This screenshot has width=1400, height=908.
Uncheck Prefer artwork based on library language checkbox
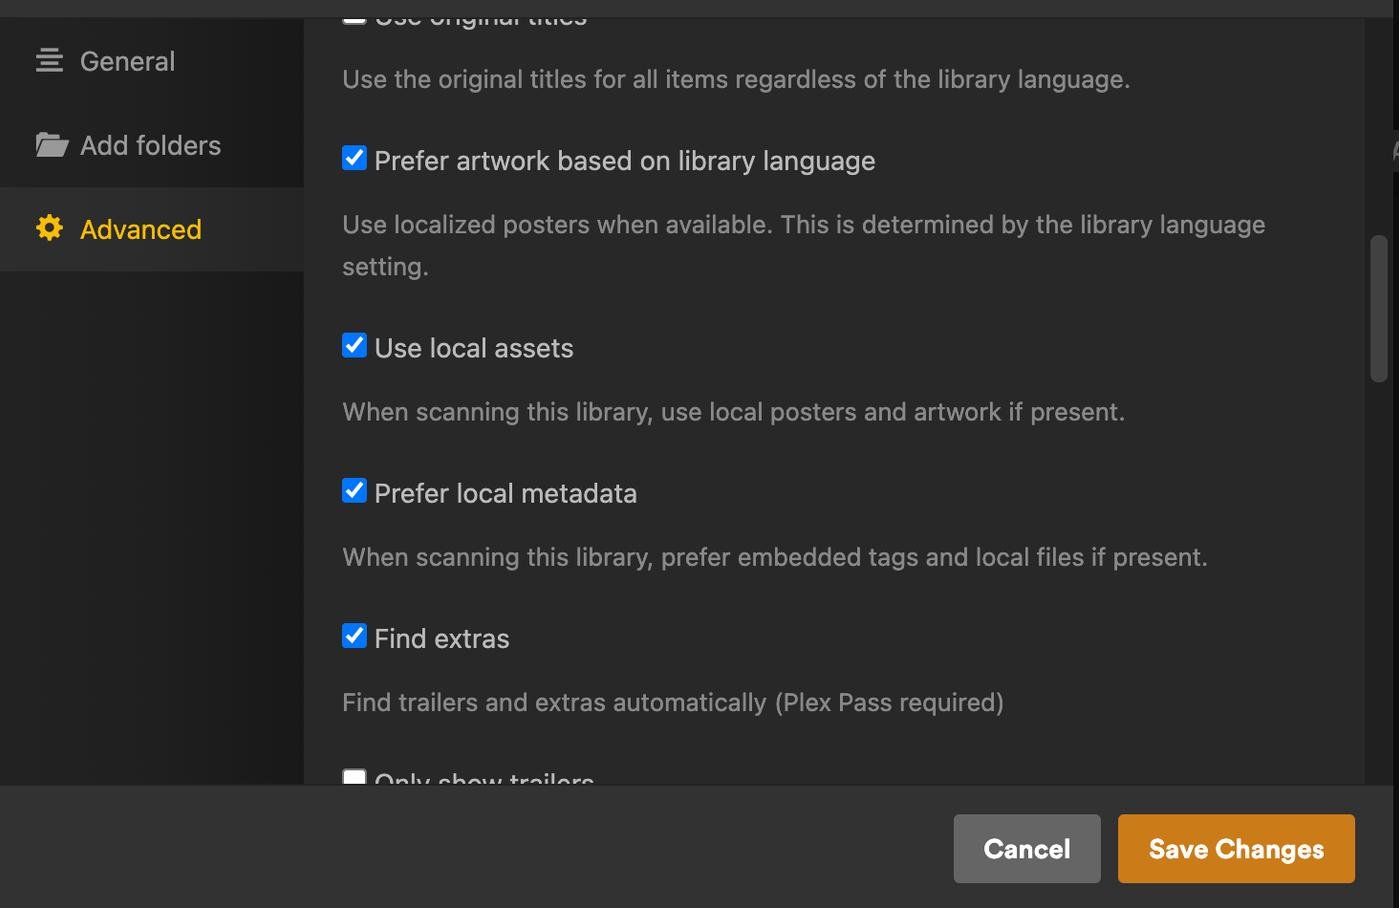(x=354, y=158)
